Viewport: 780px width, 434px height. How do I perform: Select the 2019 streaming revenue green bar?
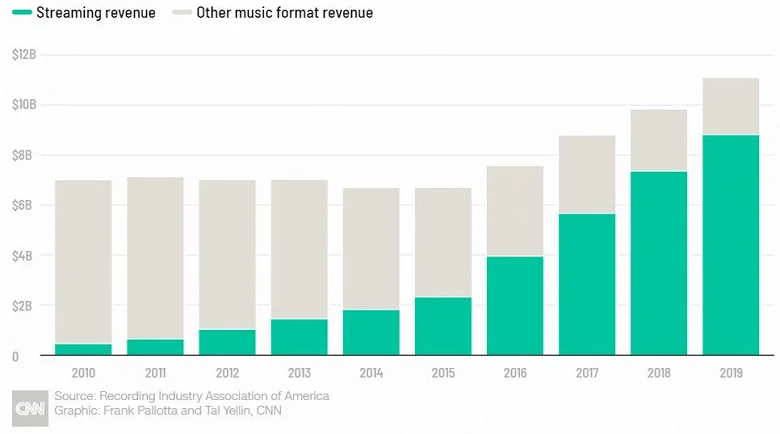click(x=731, y=245)
